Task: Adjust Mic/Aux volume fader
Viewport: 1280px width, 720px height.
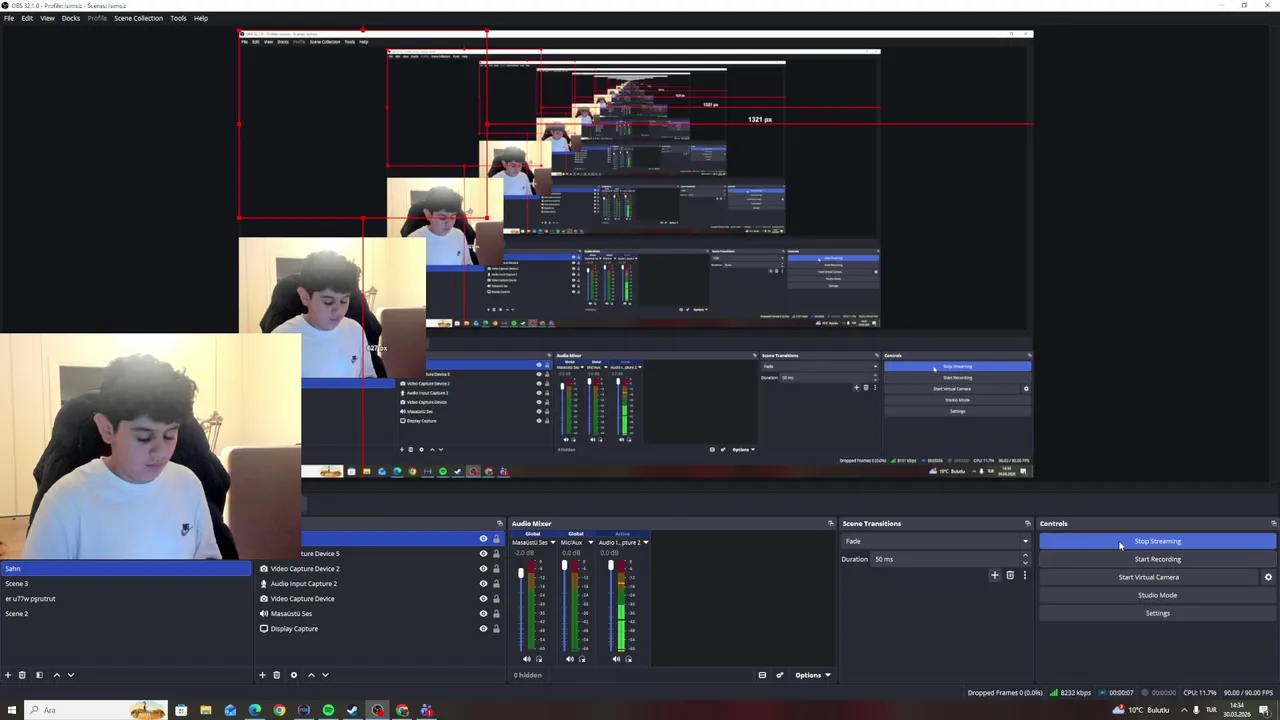Action: (x=564, y=567)
